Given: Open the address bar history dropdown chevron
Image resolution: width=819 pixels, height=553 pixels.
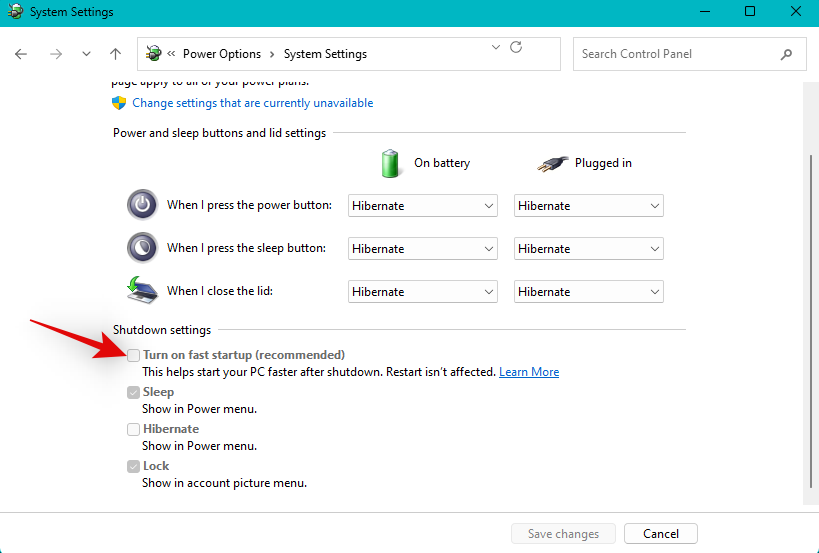Looking at the screenshot, I should coord(496,47).
